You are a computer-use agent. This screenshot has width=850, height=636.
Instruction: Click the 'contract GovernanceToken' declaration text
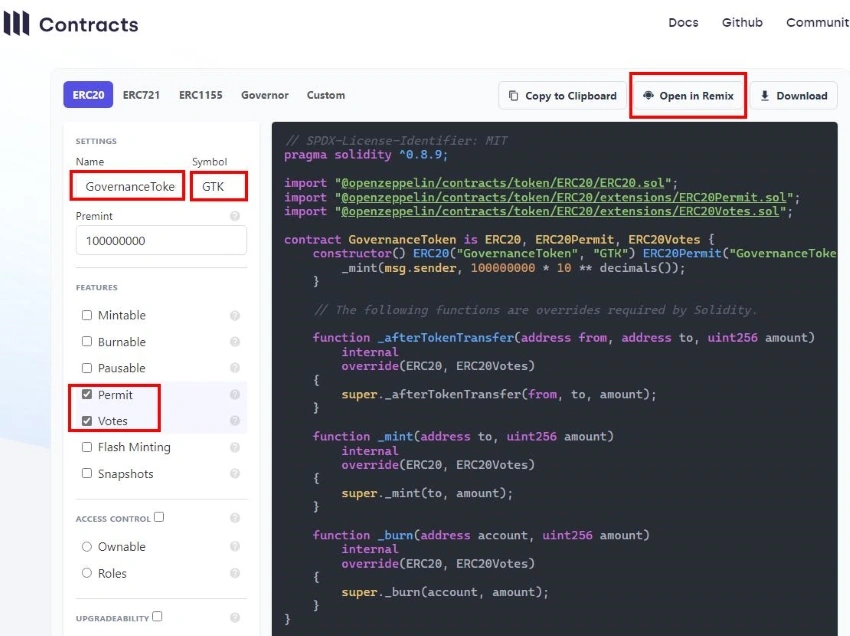pos(370,239)
